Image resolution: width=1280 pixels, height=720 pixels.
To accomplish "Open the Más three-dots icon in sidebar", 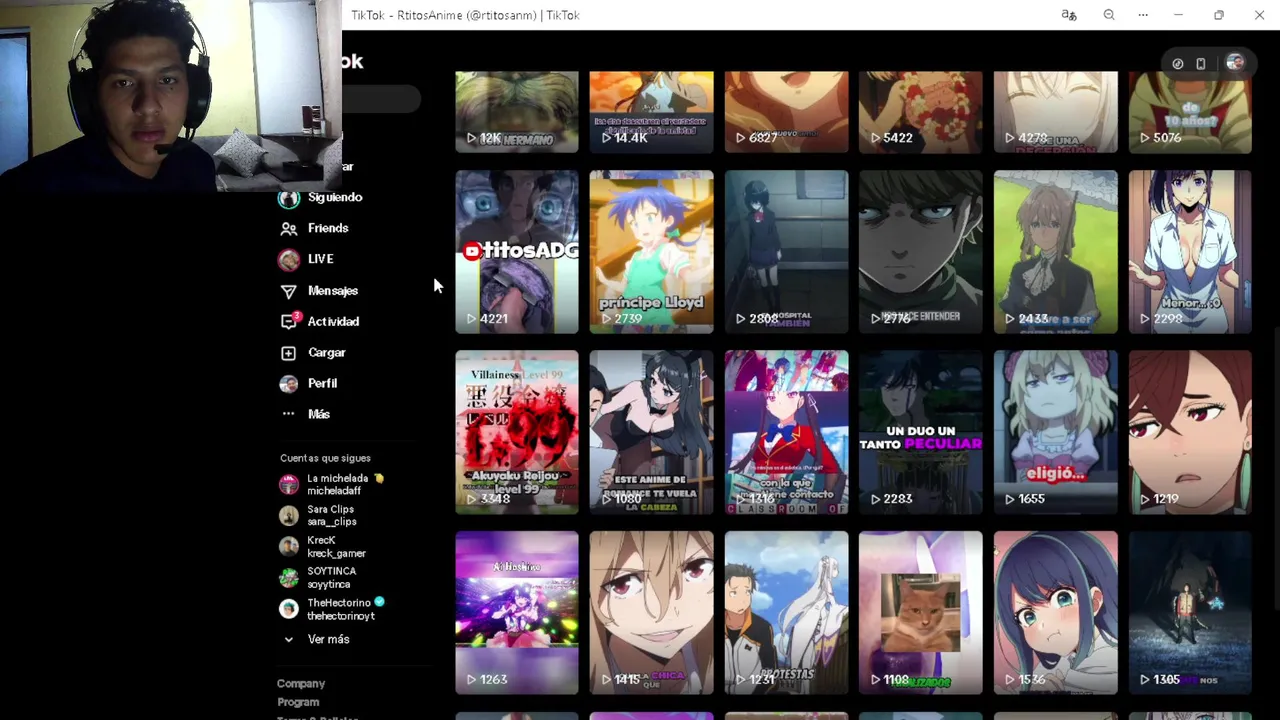I will [288, 414].
